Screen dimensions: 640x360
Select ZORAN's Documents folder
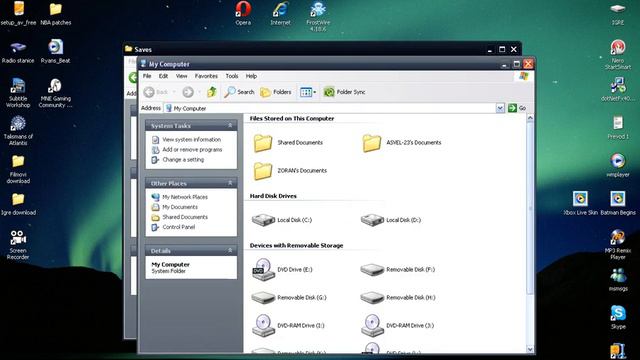point(290,171)
